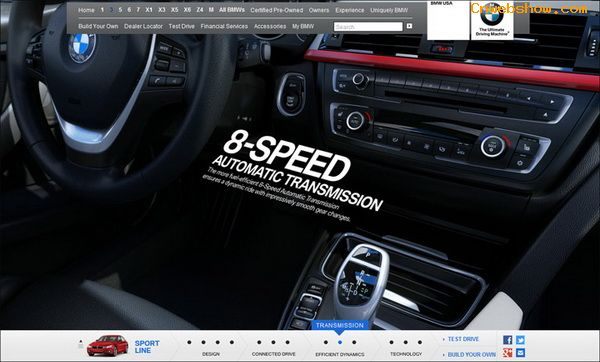
Task: Open All BMWs in navigation
Action: coord(232,10)
